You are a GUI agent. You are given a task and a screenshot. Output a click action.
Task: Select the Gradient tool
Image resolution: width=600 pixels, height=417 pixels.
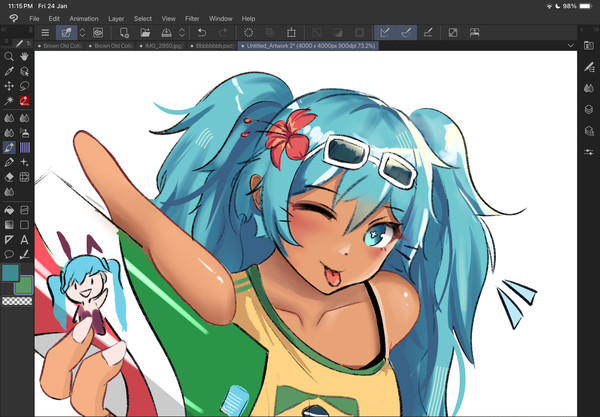click(x=9, y=225)
